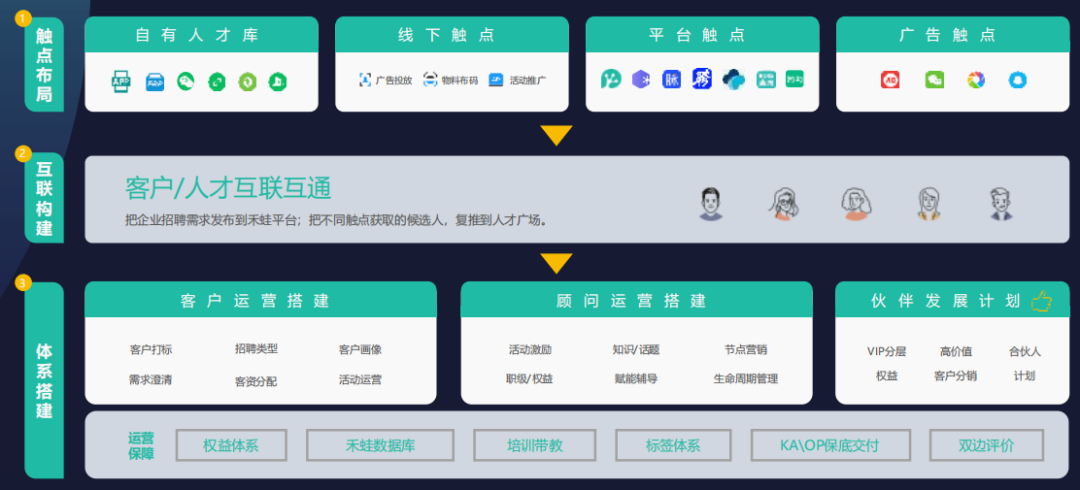Click the 客户运营搭建 header
The height and width of the screenshot is (490, 1080).
pyautogui.click(x=260, y=299)
